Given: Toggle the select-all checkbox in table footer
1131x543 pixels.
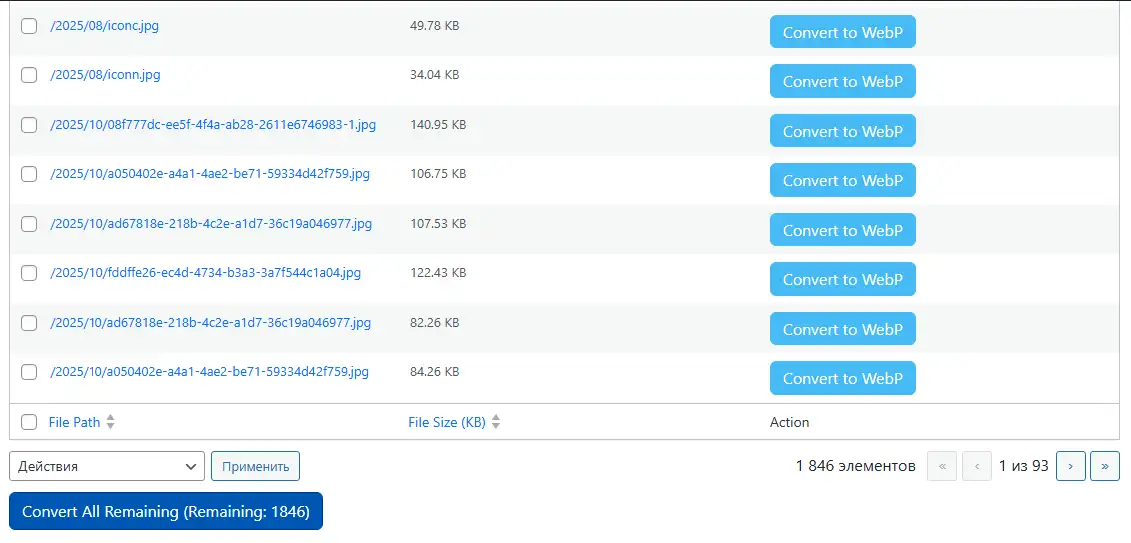Looking at the screenshot, I should click(x=29, y=422).
